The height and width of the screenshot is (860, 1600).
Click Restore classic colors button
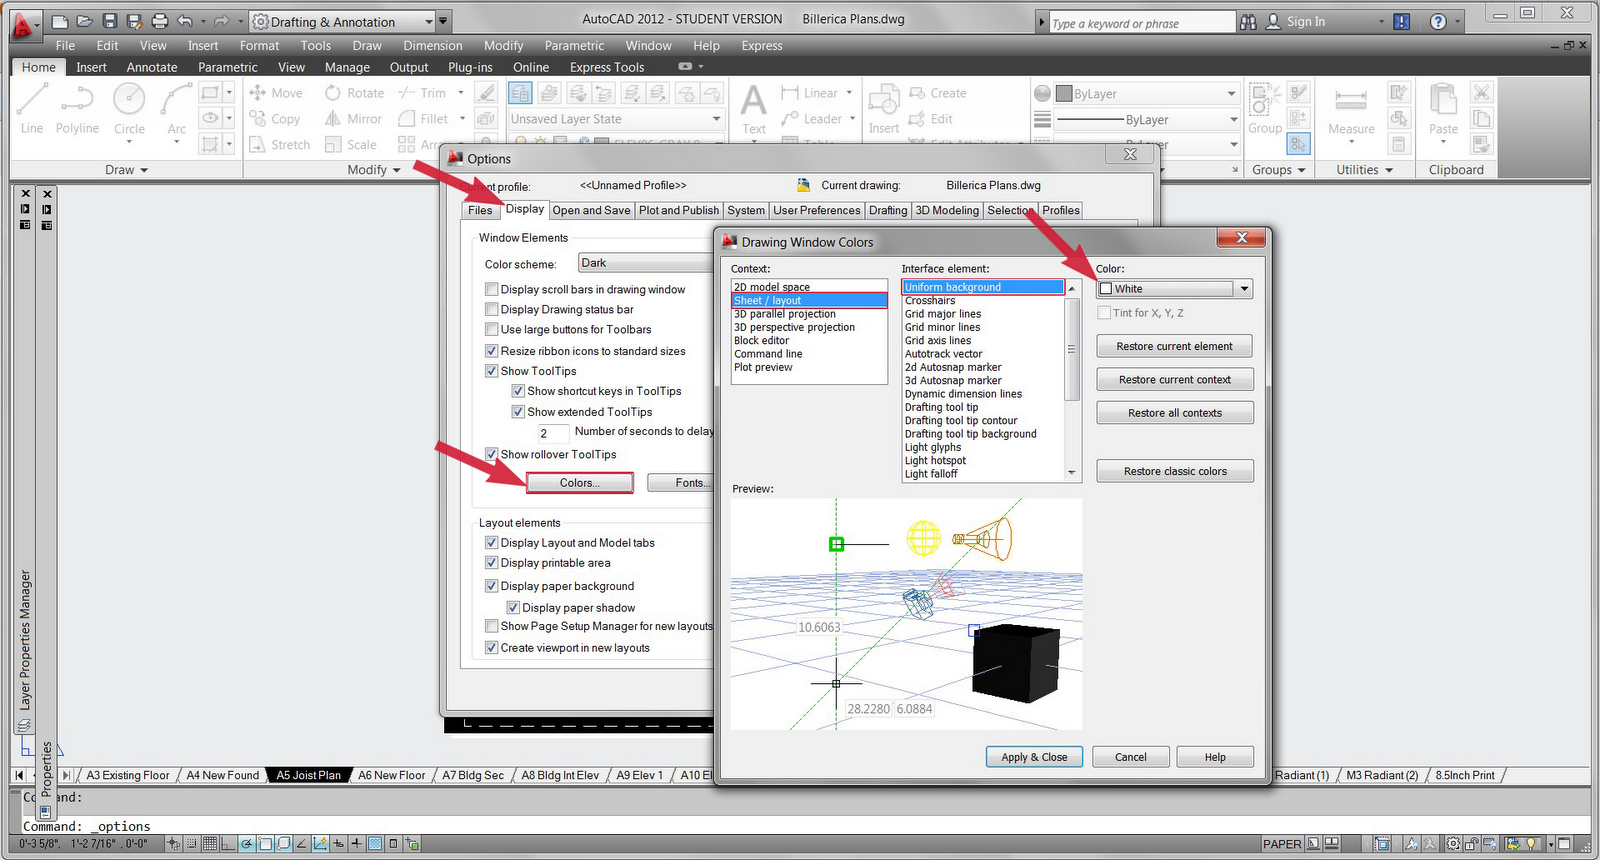[x=1175, y=471]
